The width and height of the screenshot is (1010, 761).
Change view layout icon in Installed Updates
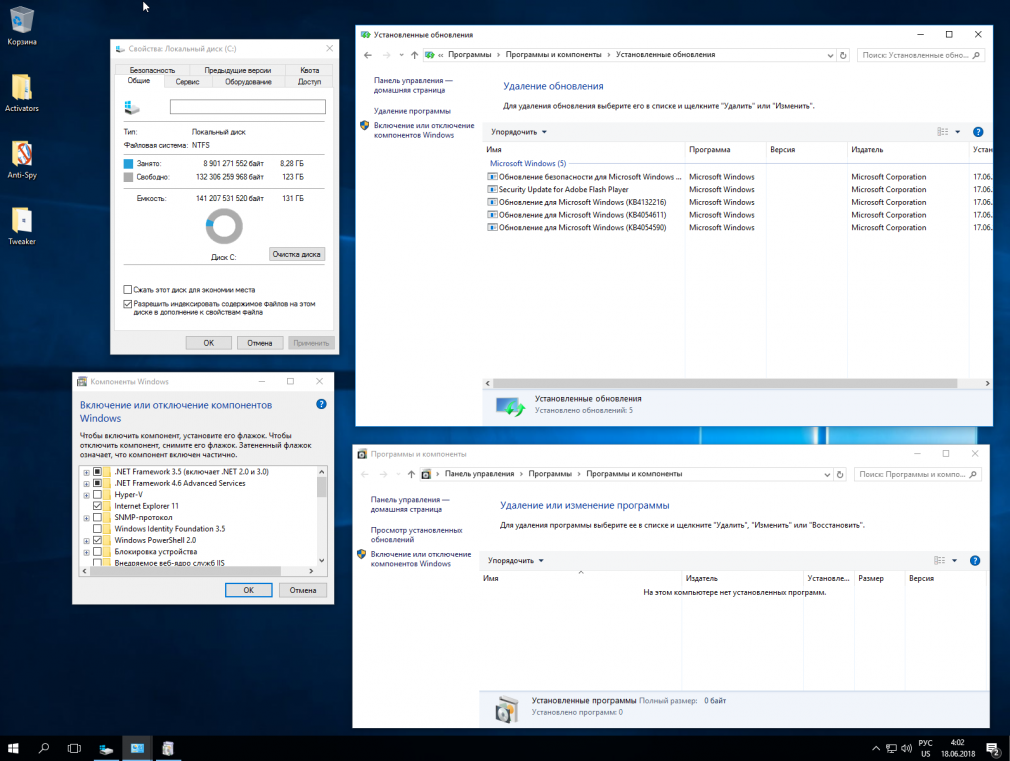942,132
